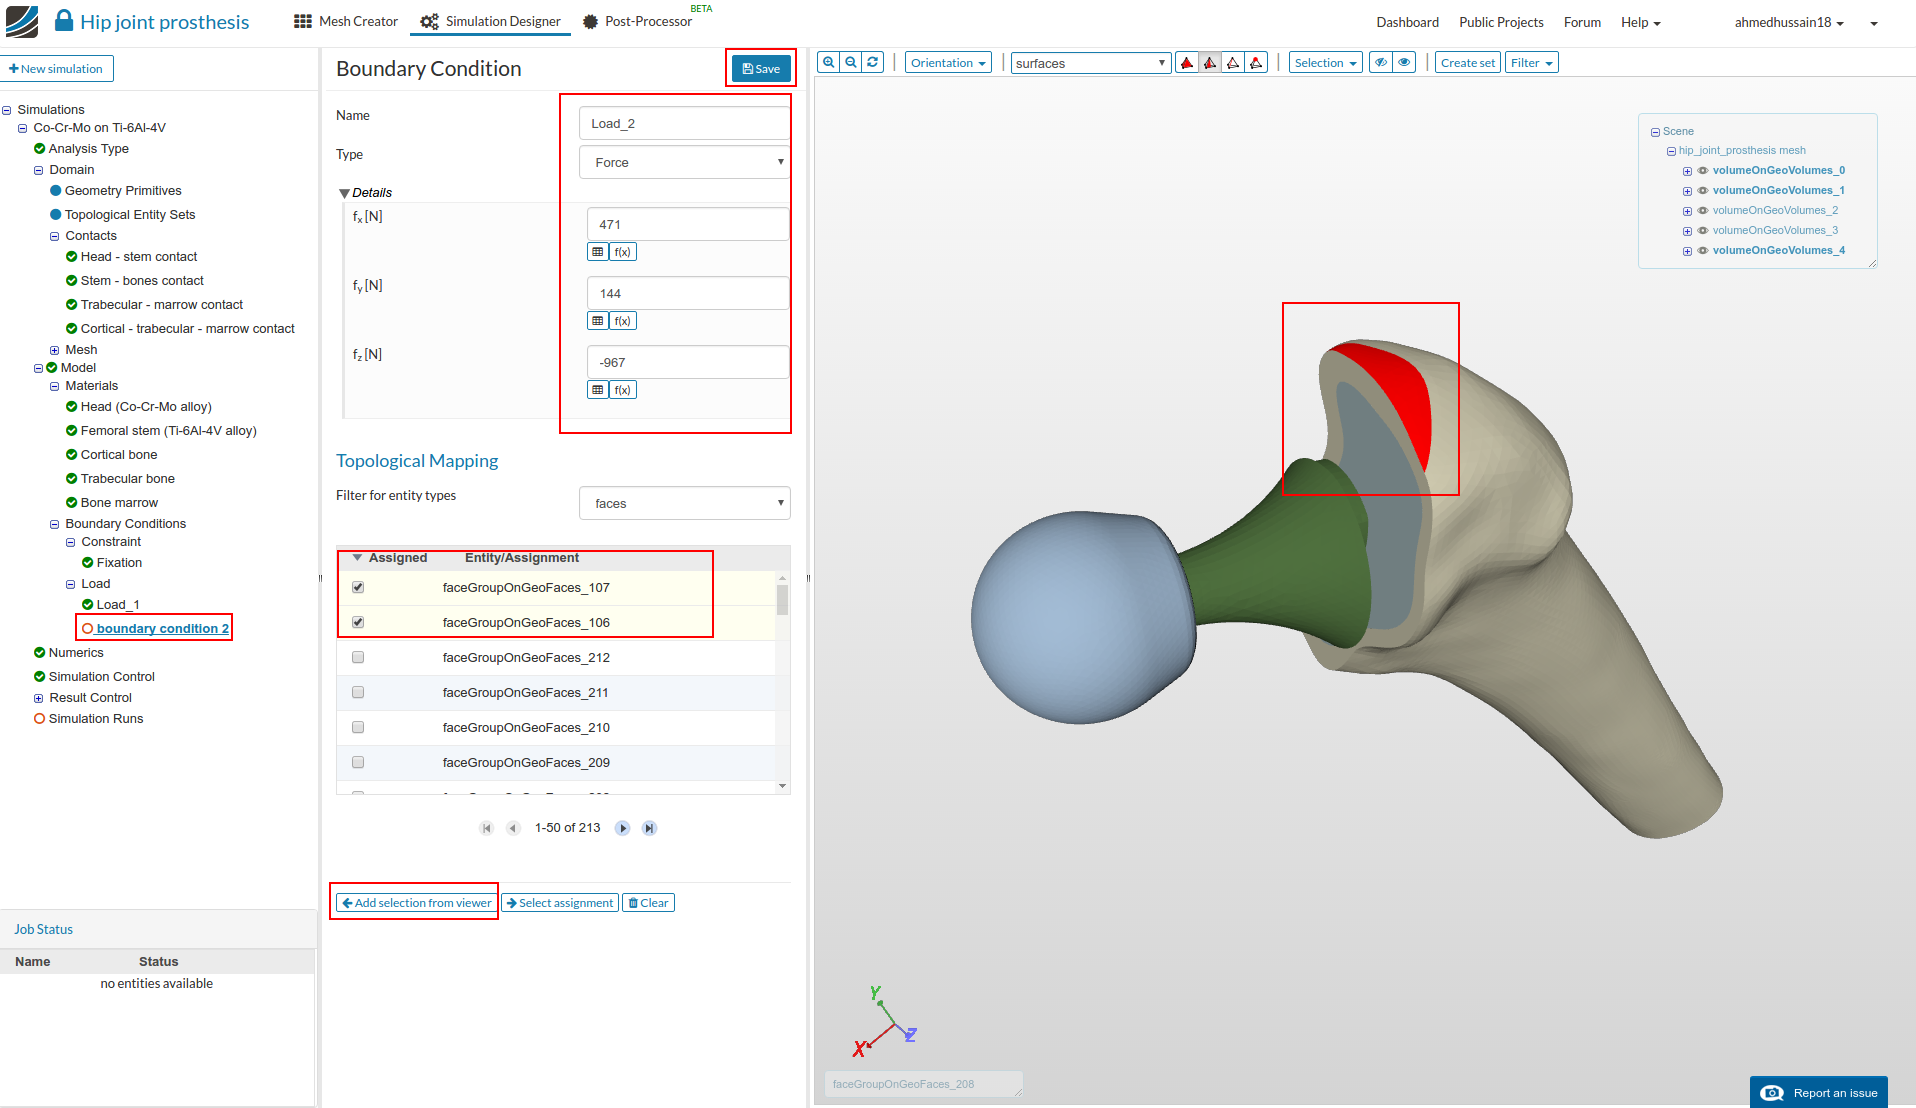Open the Orientation dropdown
This screenshot has width=1916, height=1108.
[x=948, y=63]
